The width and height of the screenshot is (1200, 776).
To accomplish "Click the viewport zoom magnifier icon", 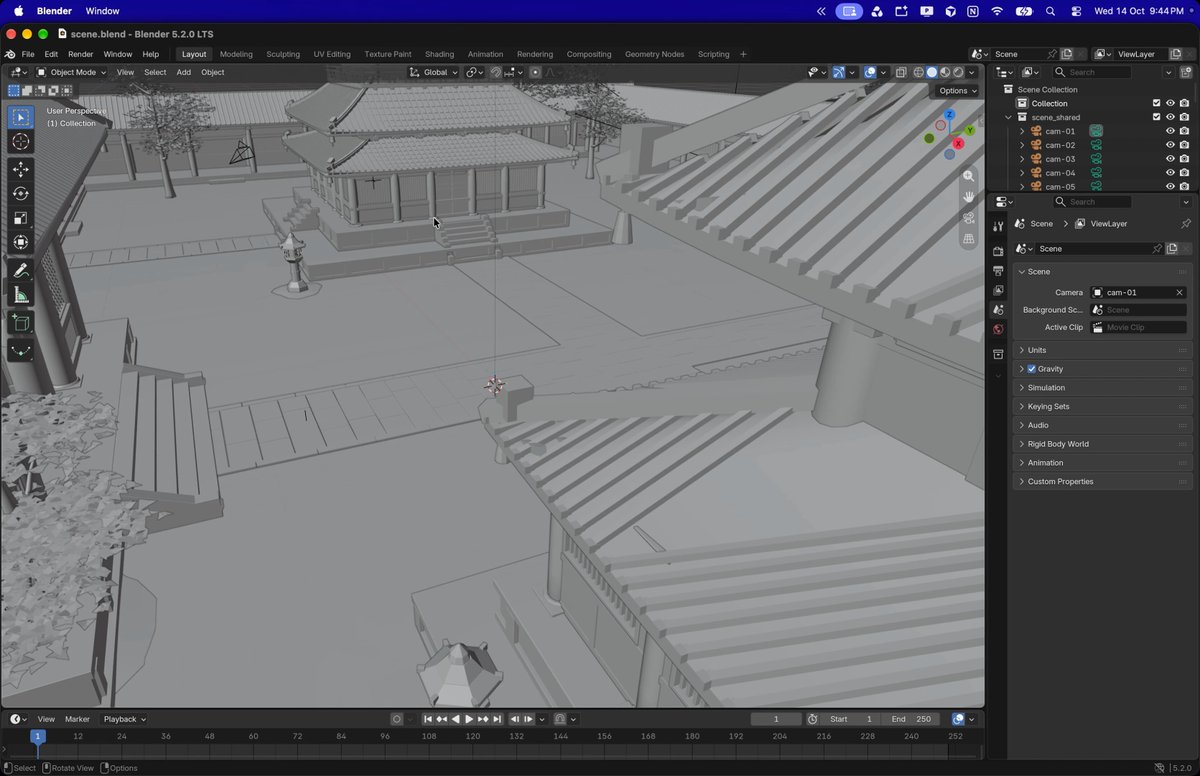I will (968, 176).
